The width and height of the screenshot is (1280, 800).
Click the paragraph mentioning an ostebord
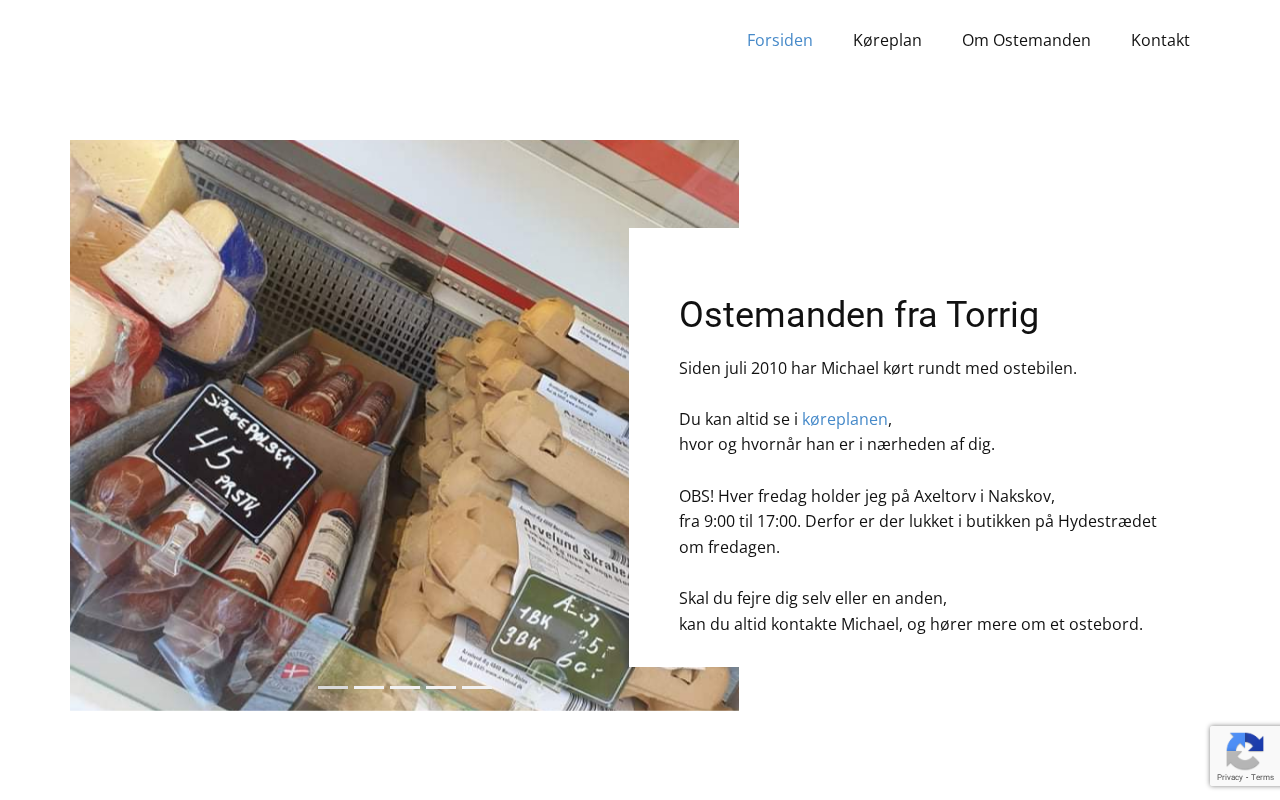click(x=911, y=611)
